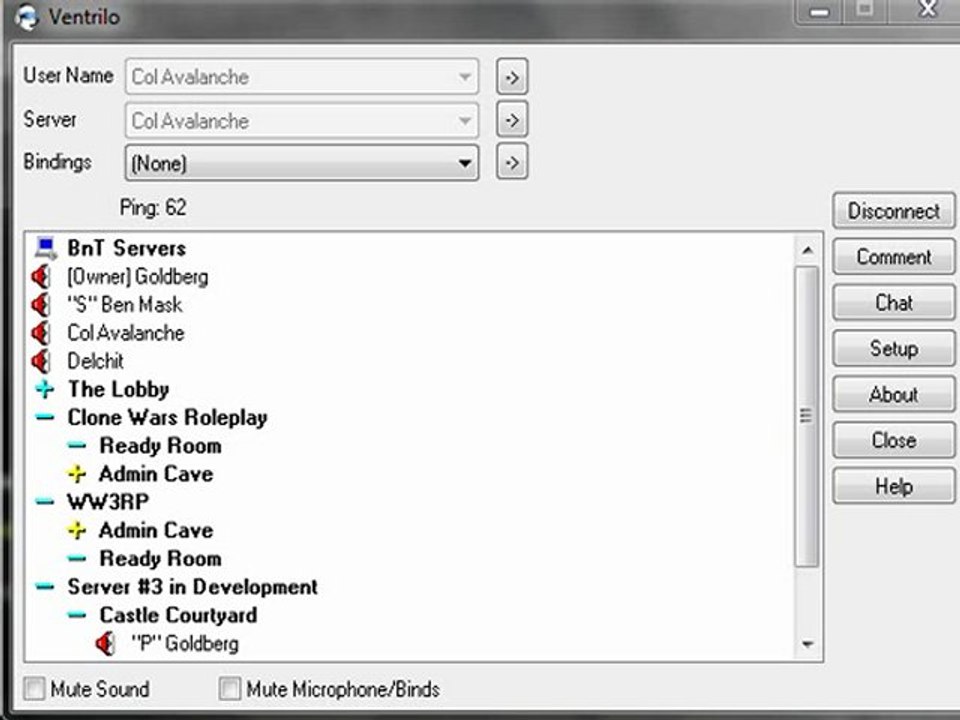
Task: Enable the Mute Sound checkbox
Action: point(34,688)
